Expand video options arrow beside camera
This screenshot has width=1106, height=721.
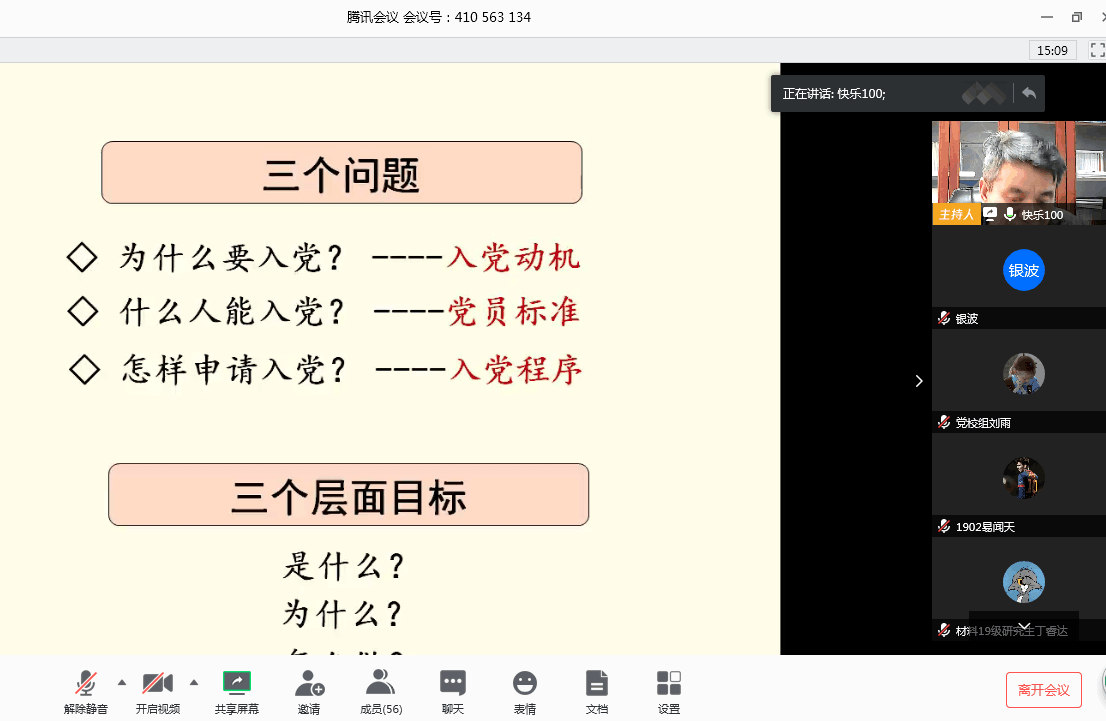[x=194, y=683]
